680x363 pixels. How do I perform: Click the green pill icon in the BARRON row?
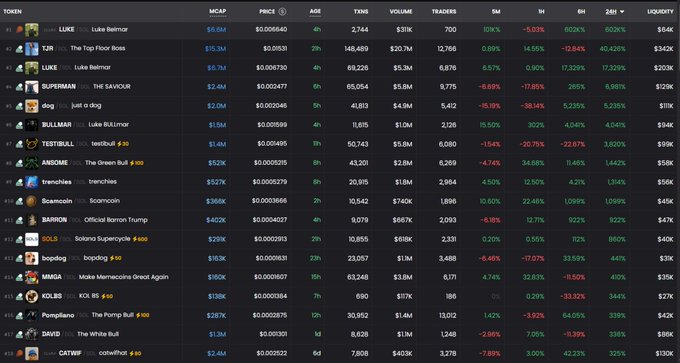[x=19, y=221]
